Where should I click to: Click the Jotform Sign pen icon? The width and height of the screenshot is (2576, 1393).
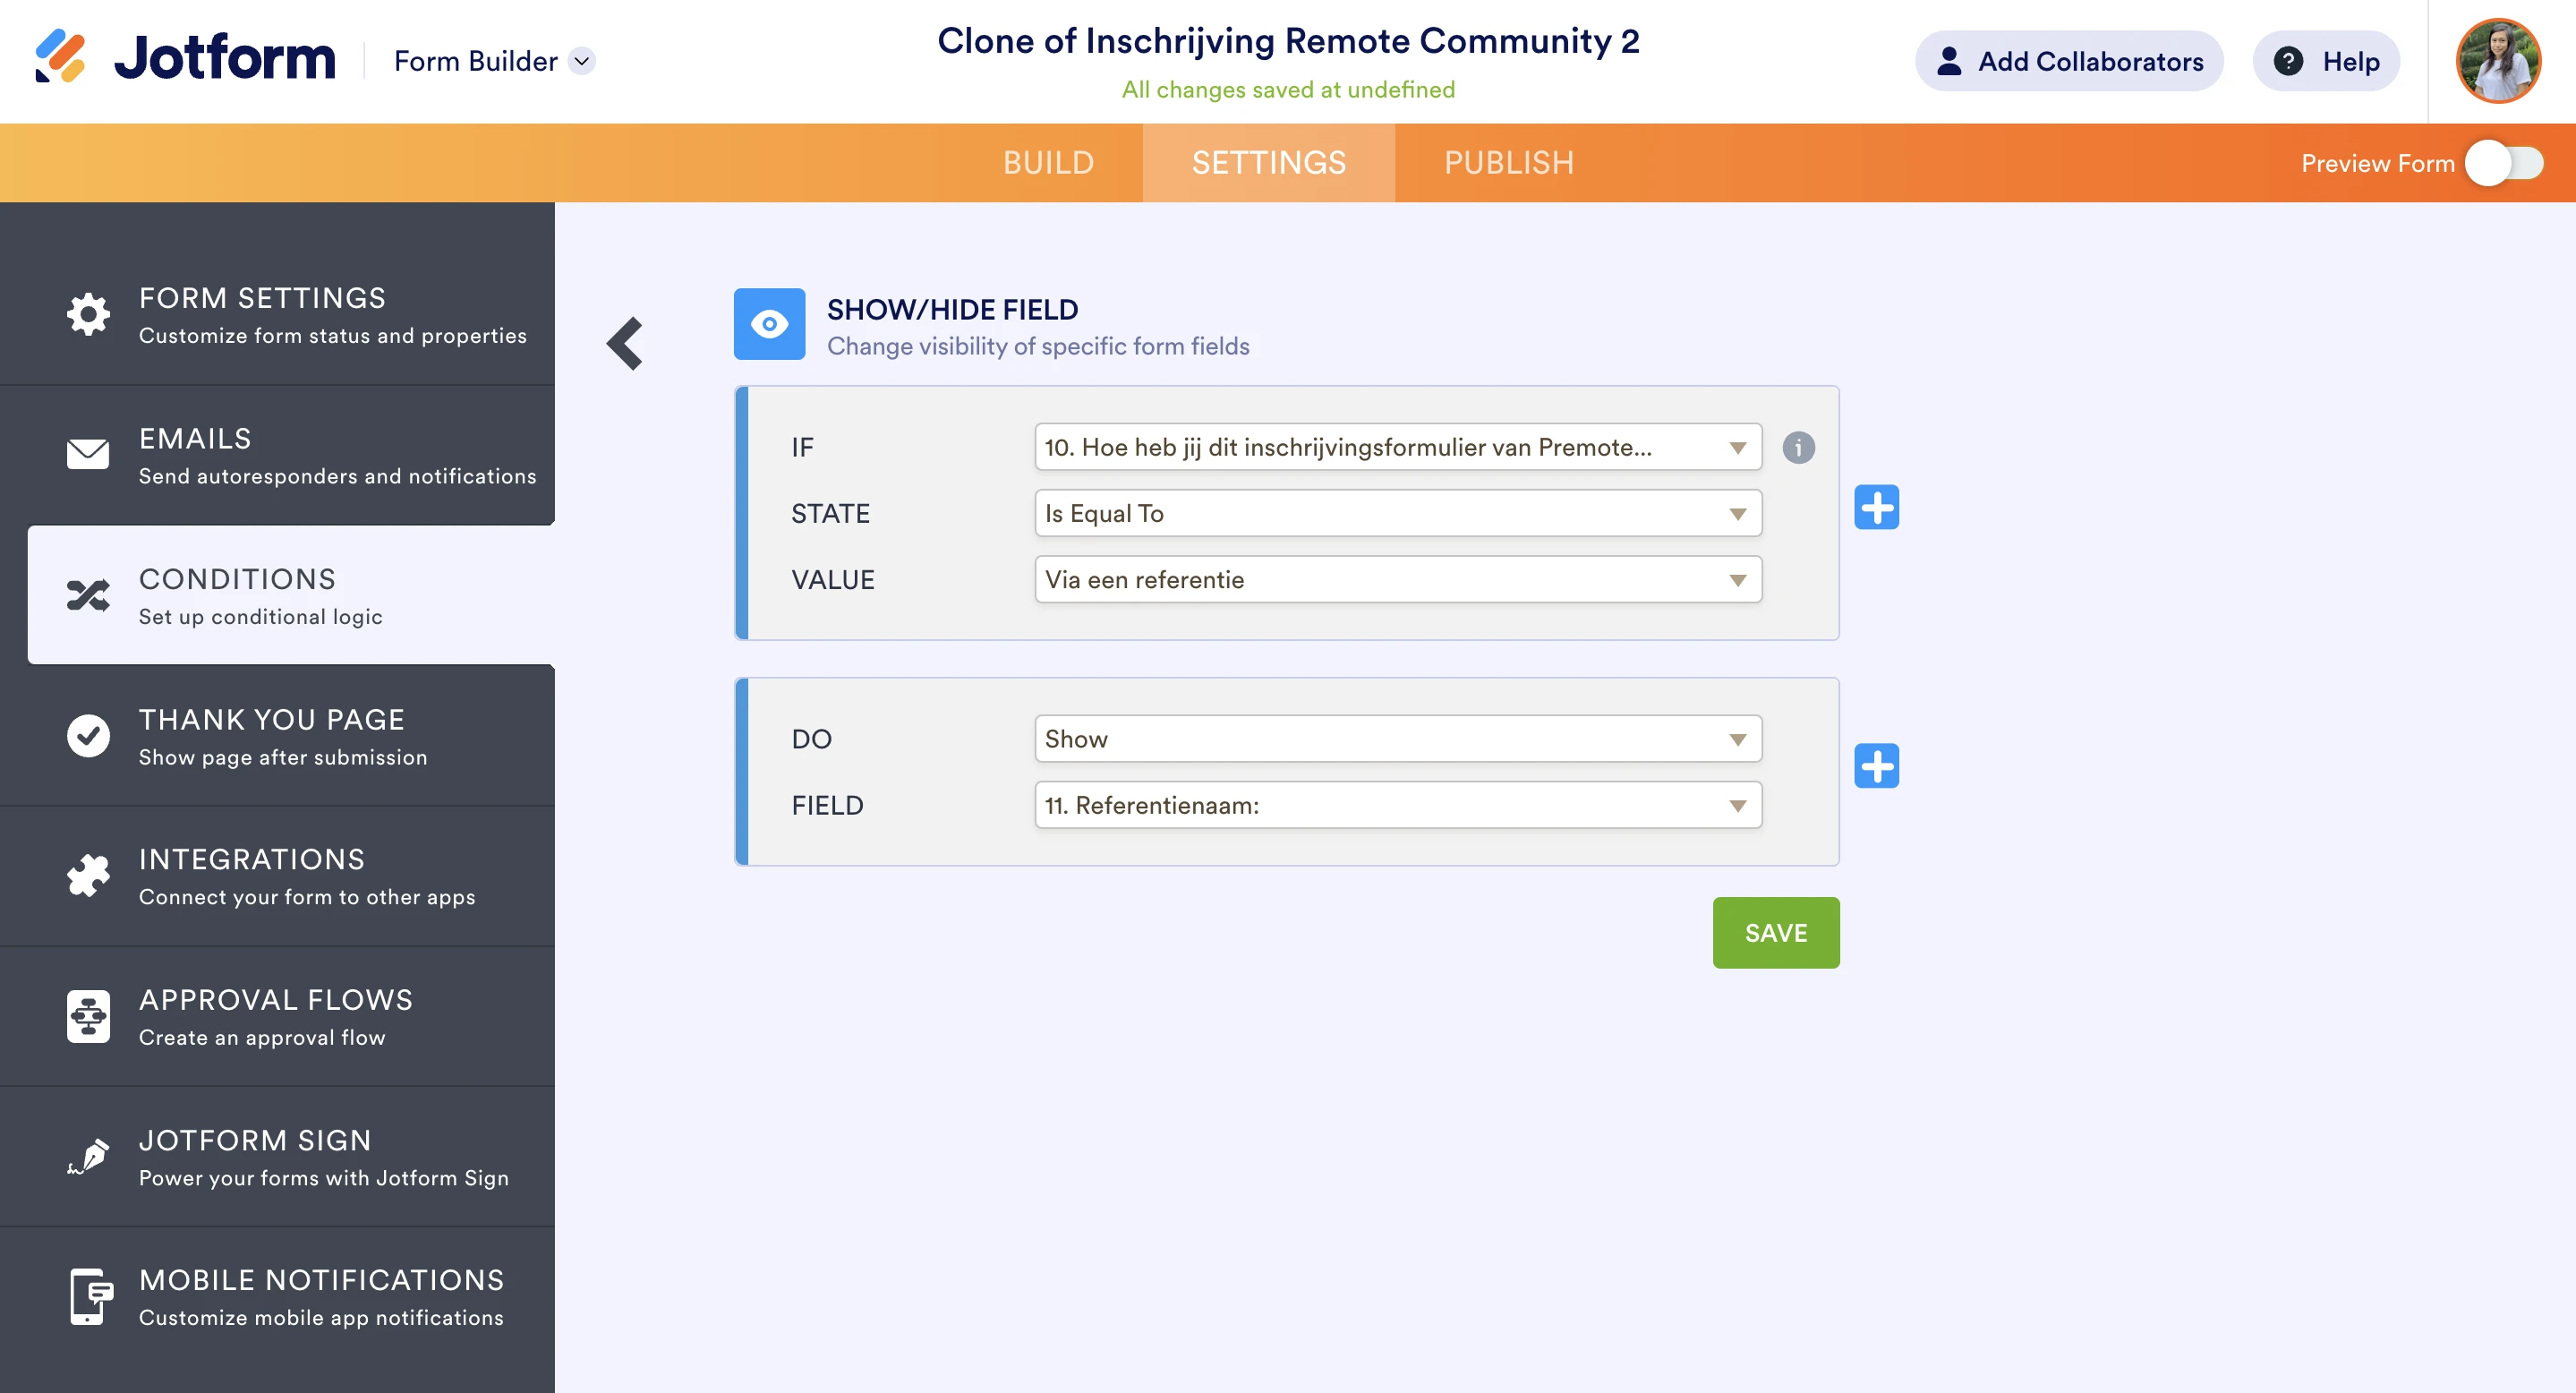pyautogui.click(x=88, y=1157)
